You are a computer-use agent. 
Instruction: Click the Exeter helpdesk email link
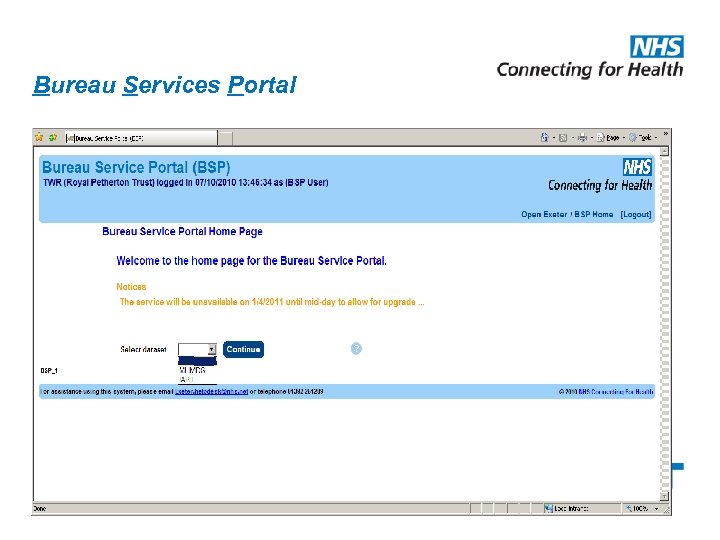211,392
